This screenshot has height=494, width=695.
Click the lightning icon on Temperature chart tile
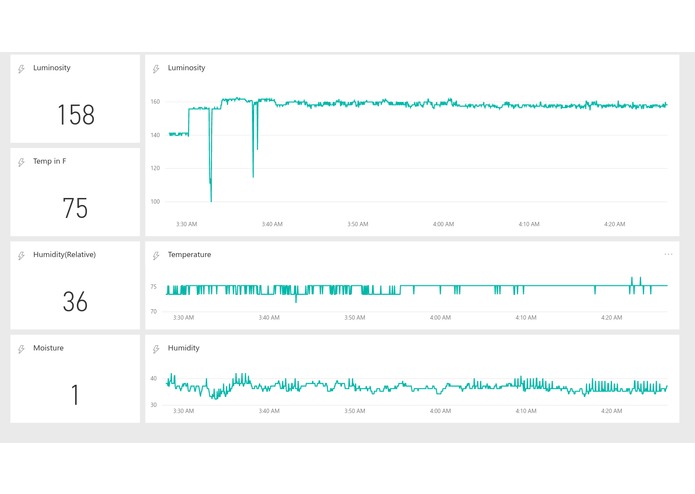(x=156, y=256)
